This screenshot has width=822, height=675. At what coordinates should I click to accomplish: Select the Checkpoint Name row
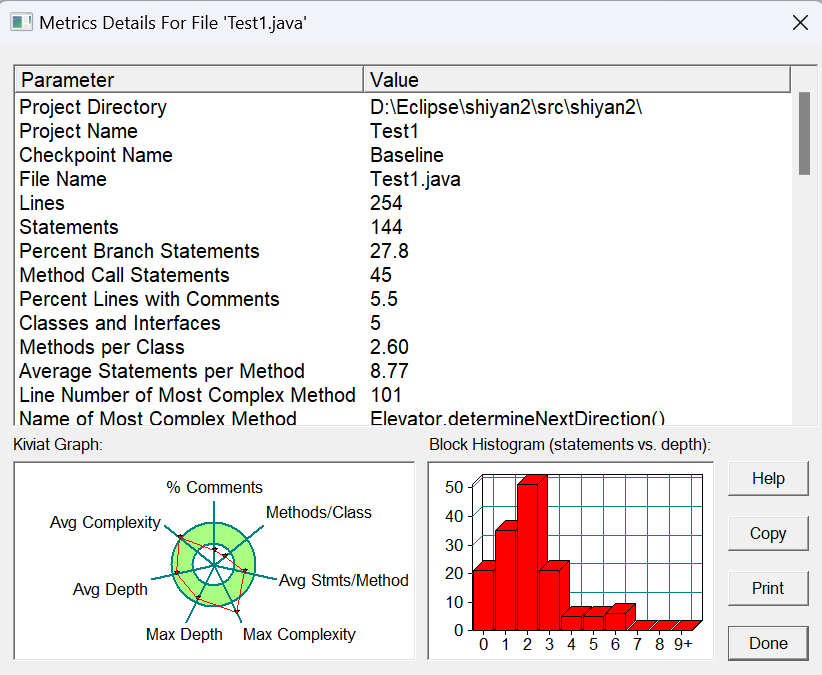click(403, 155)
